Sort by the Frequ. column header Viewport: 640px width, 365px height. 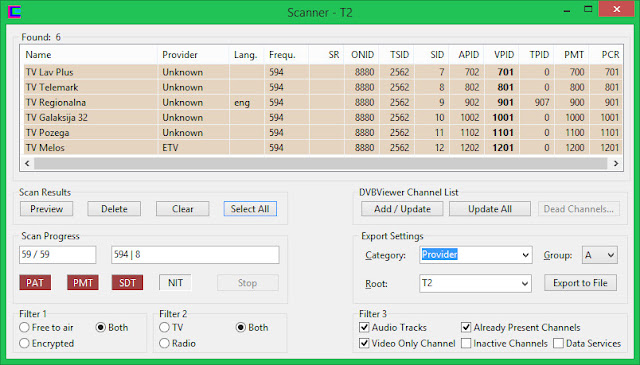tap(286, 55)
